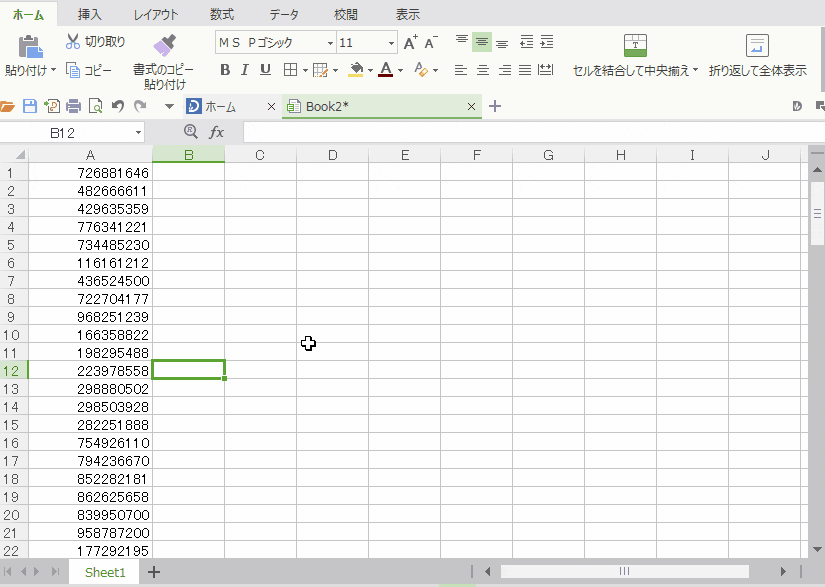
Task: Click the Select All corner button
Action: coord(14,155)
